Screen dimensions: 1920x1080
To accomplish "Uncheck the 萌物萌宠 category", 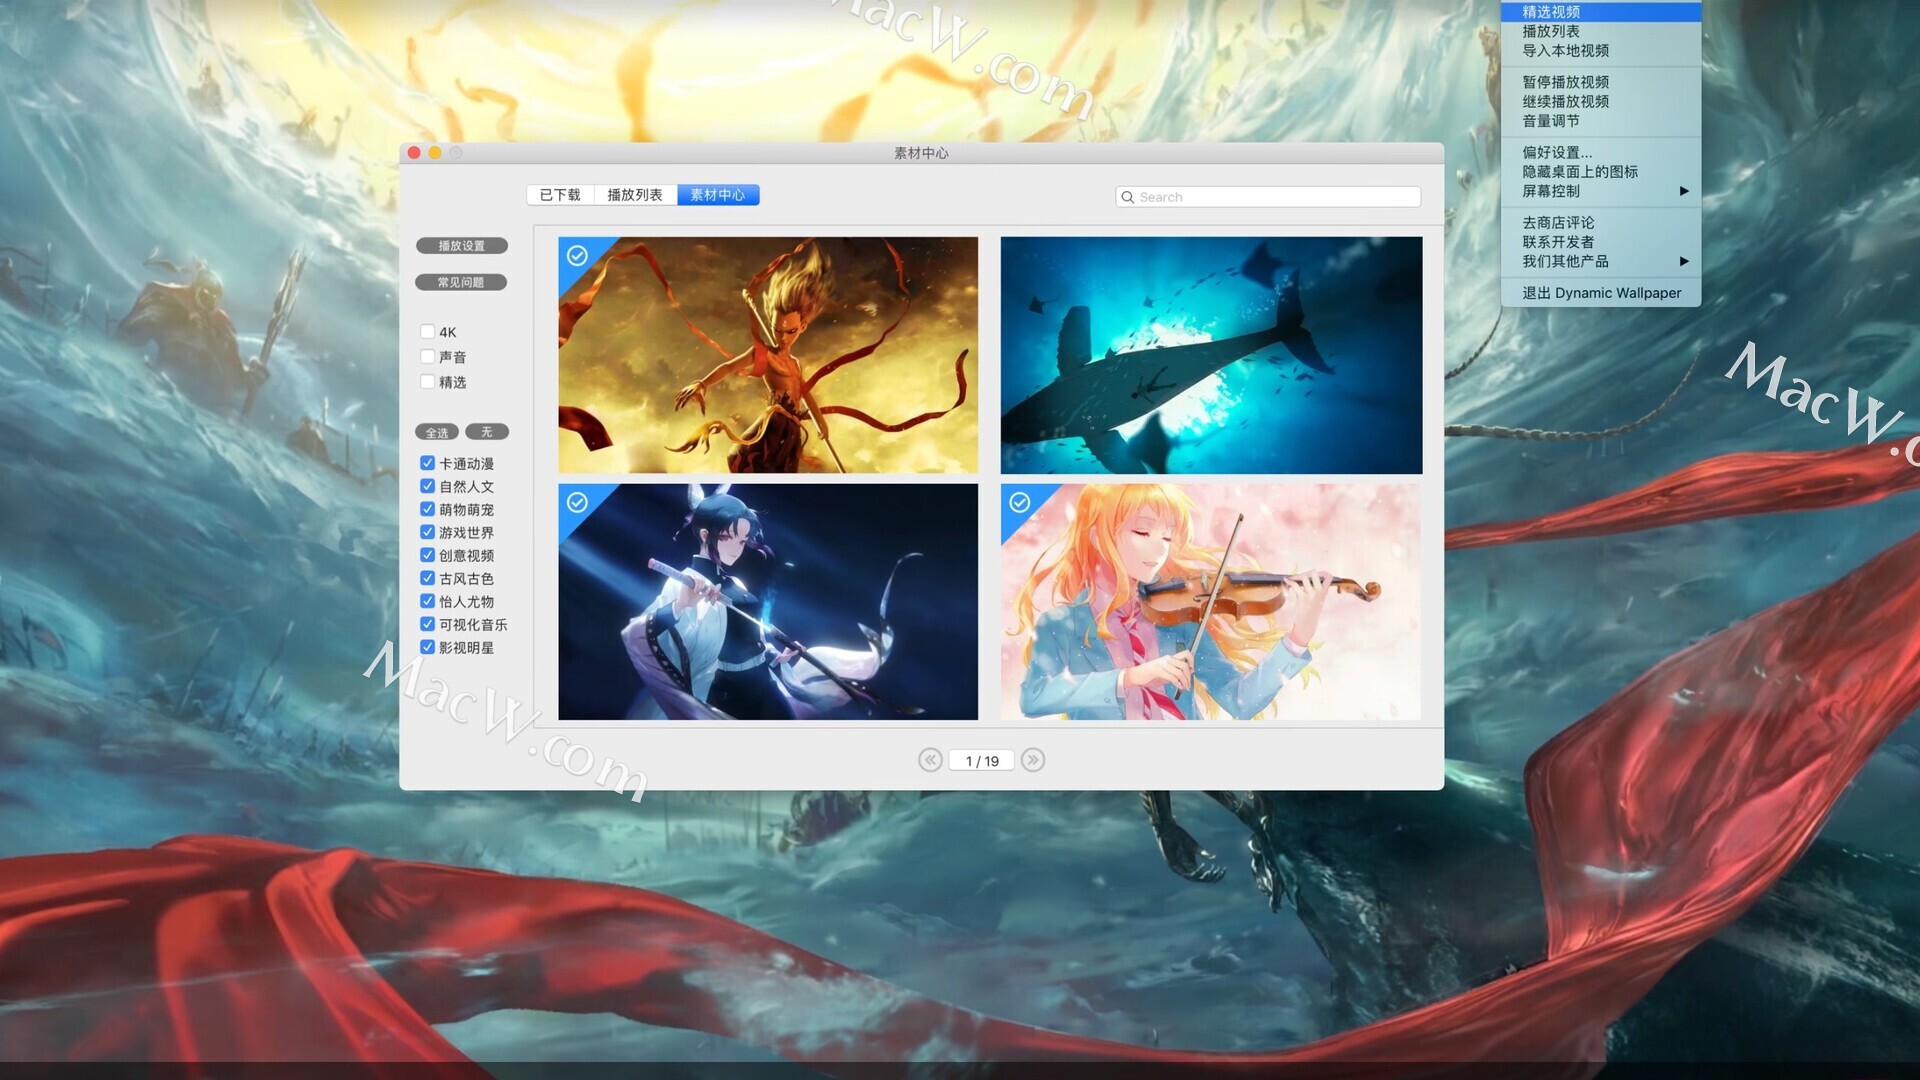I will [427, 509].
